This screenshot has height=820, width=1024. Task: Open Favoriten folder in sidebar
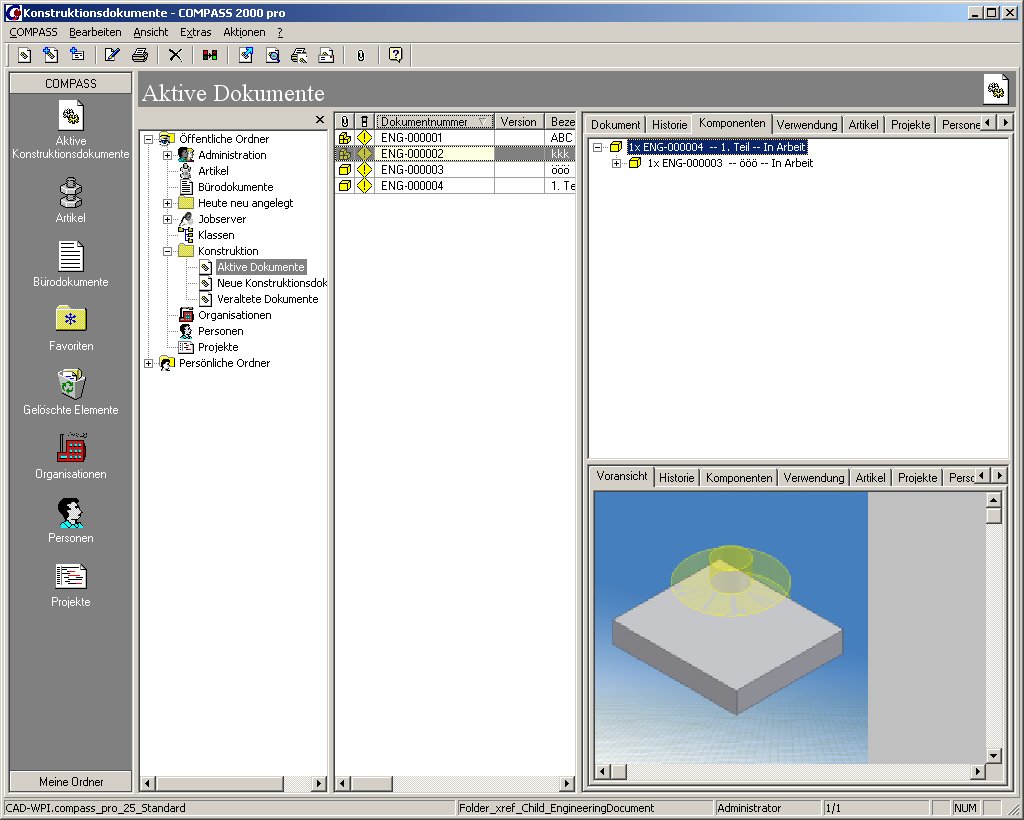71,328
